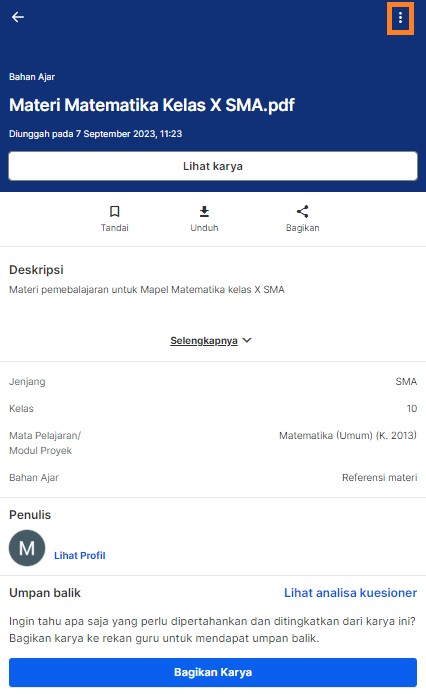
Task: Click the Matematika (Umum) (K. 2013) value
Action: [x=348, y=435]
